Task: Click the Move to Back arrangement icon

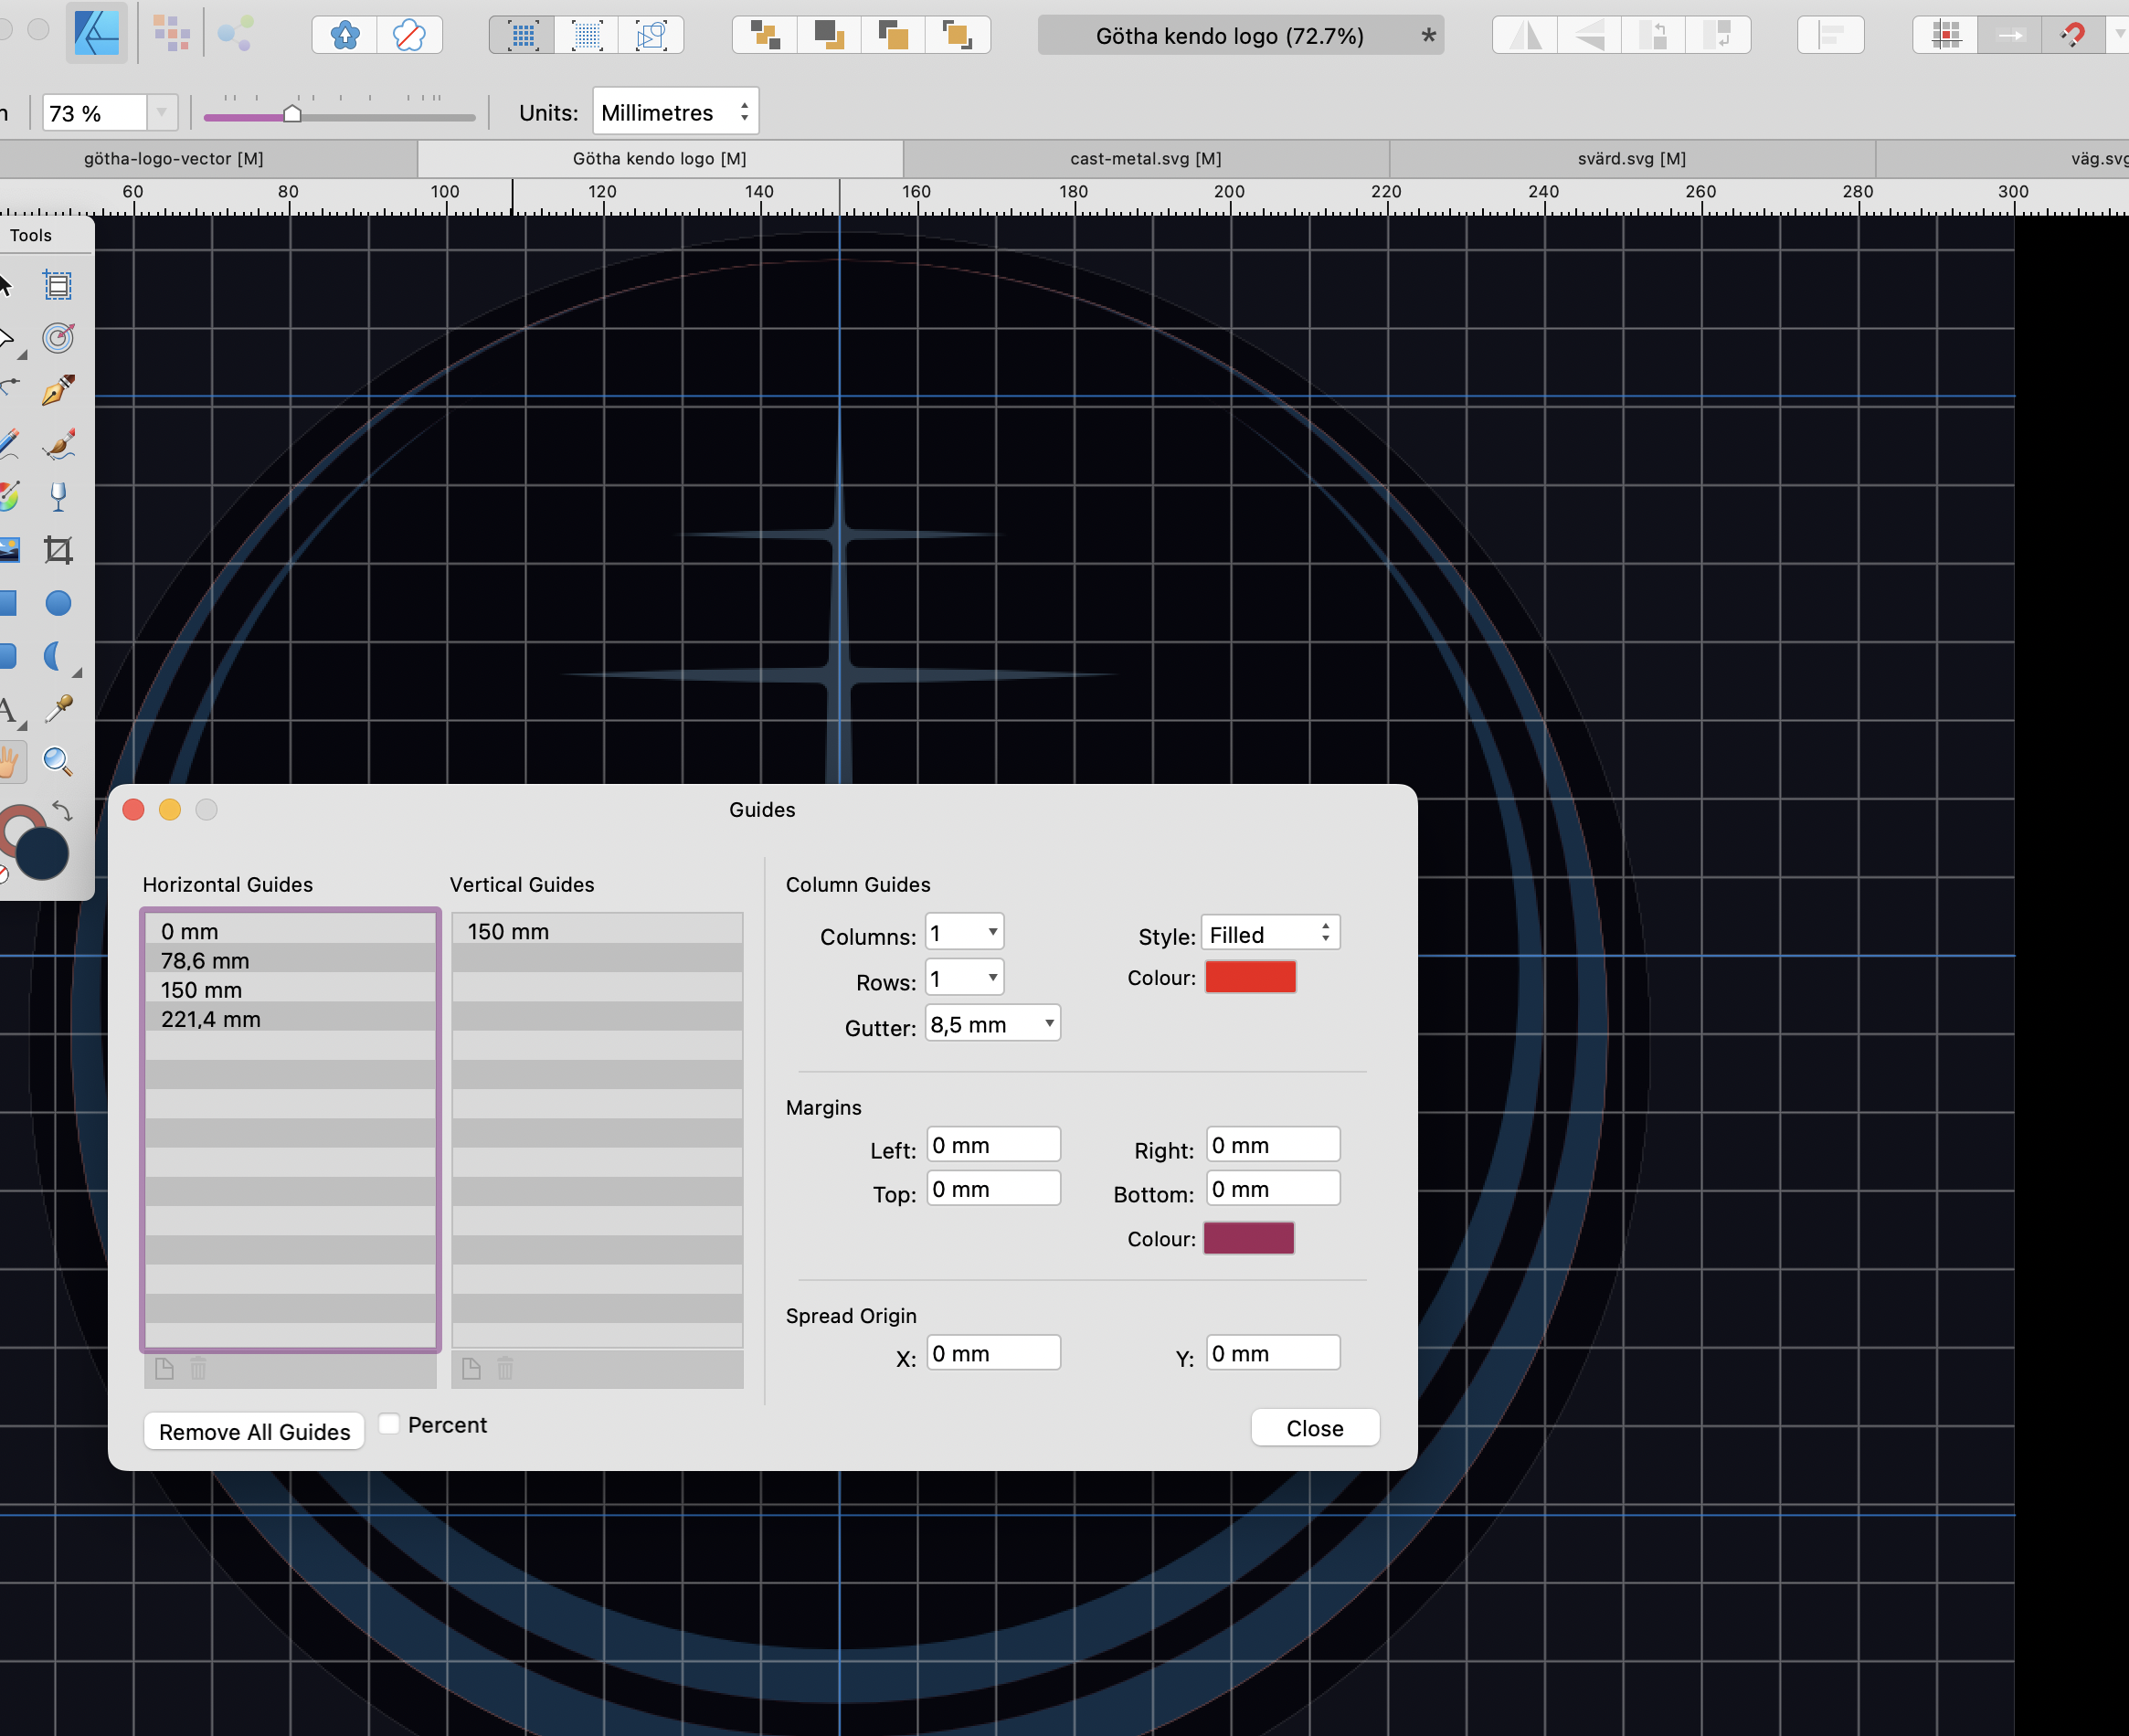Action: 765,35
